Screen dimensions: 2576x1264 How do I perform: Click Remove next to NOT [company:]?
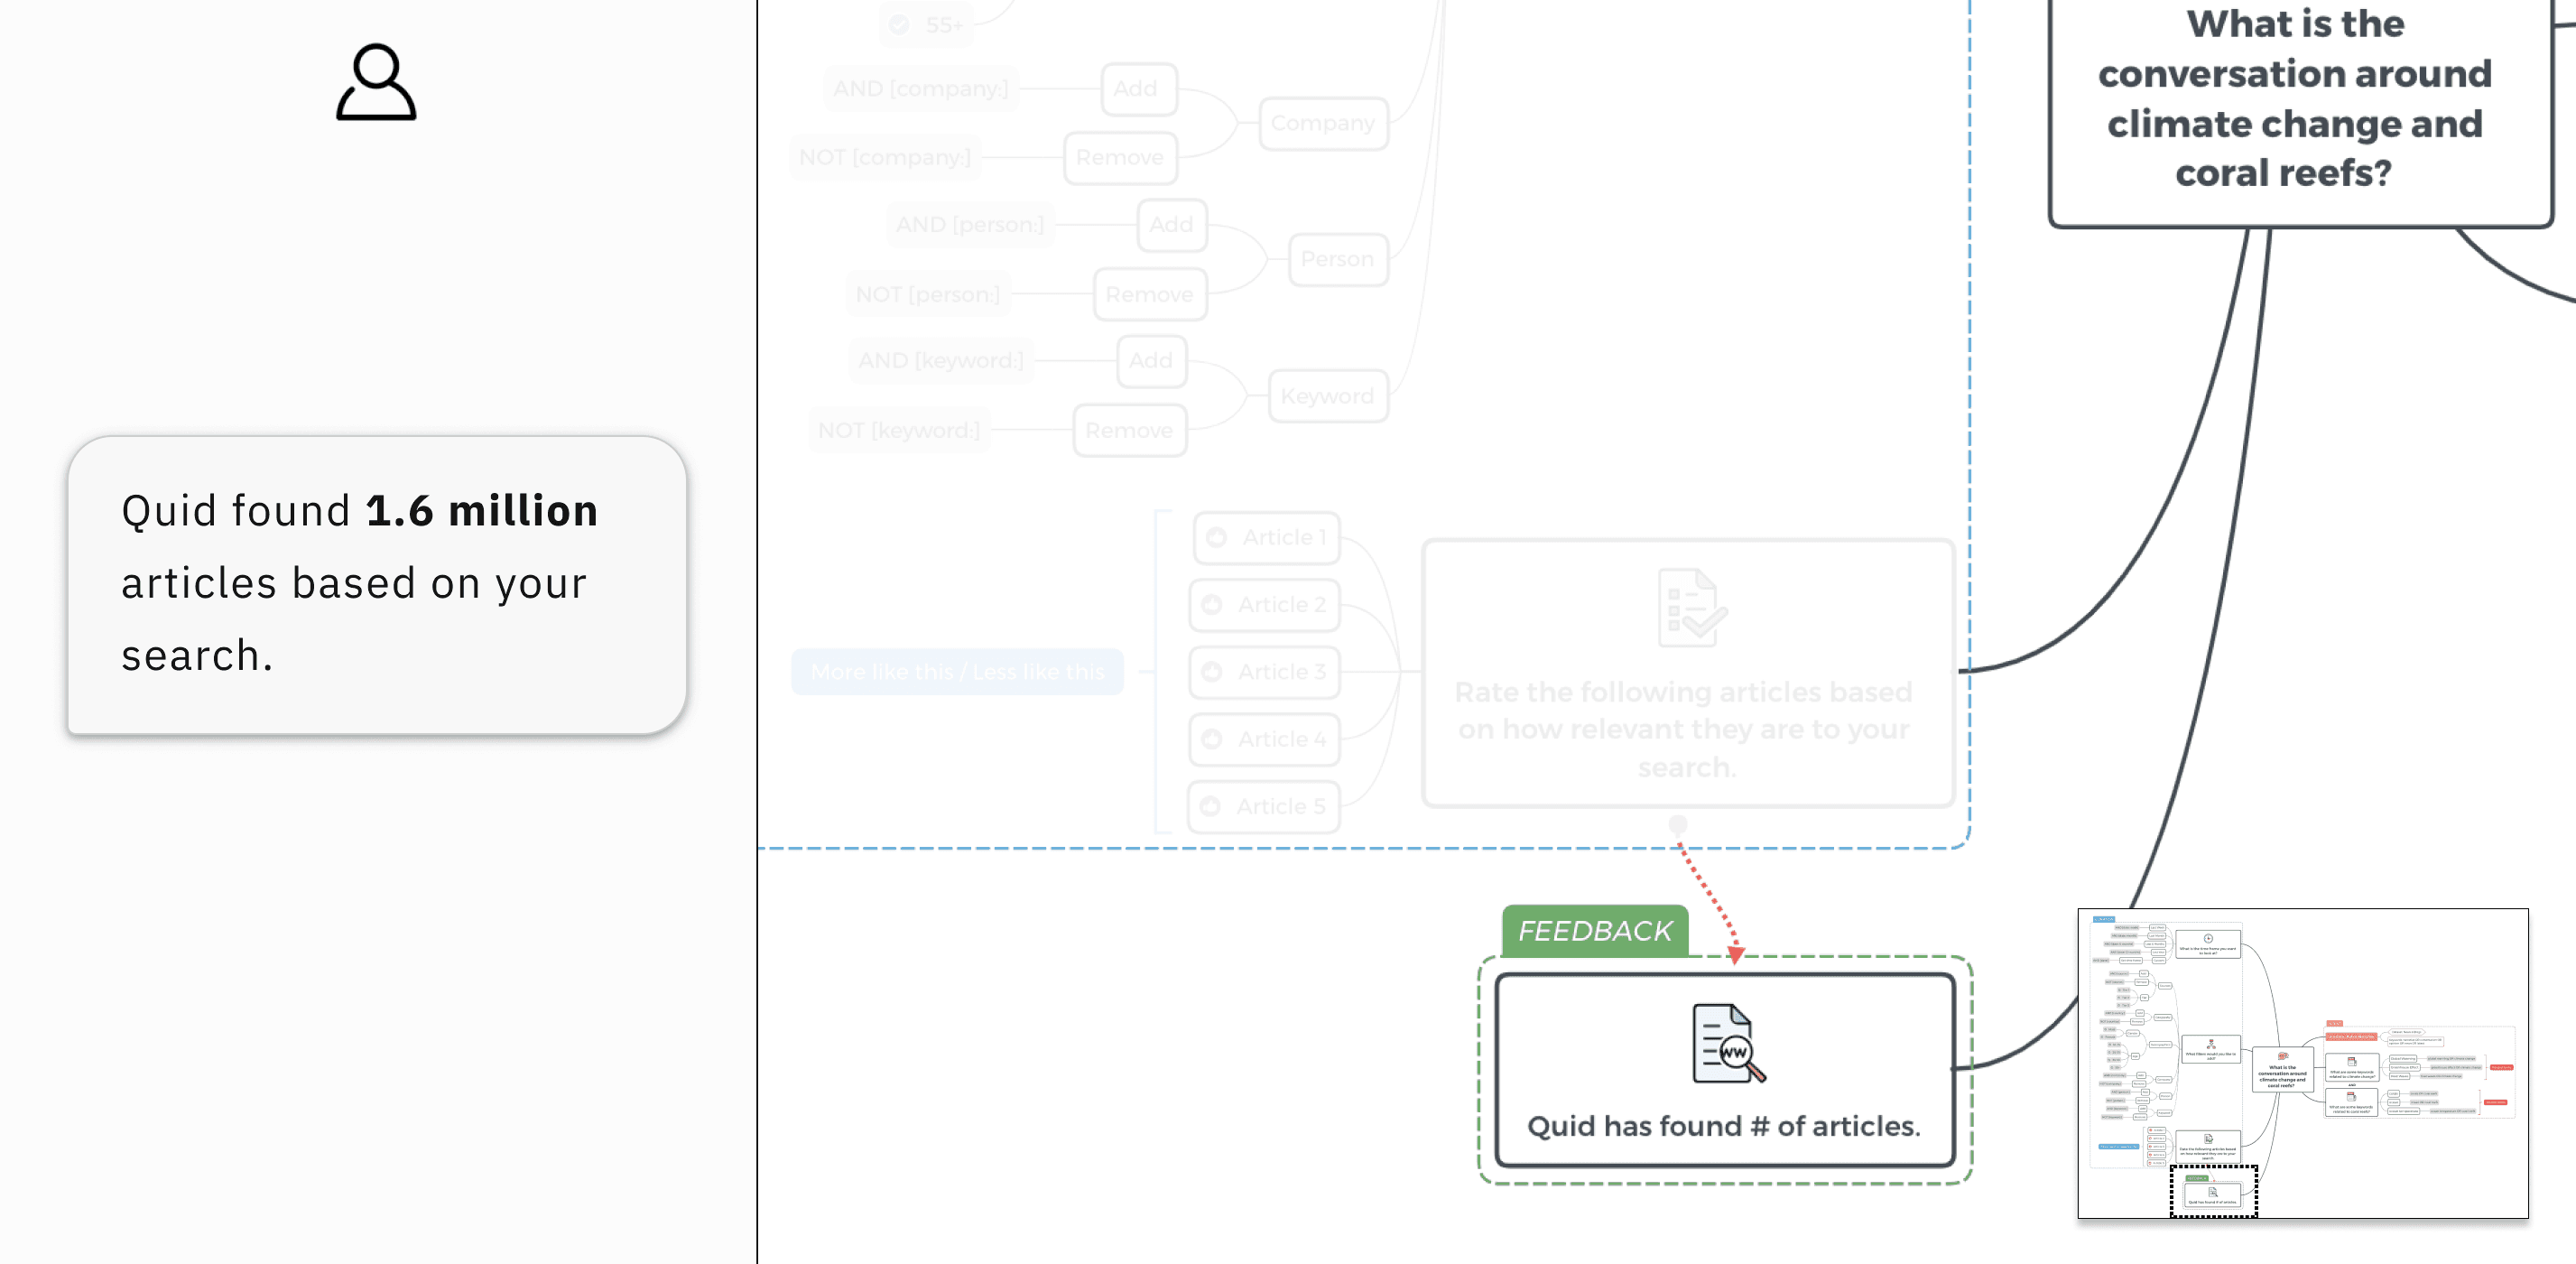click(1121, 158)
